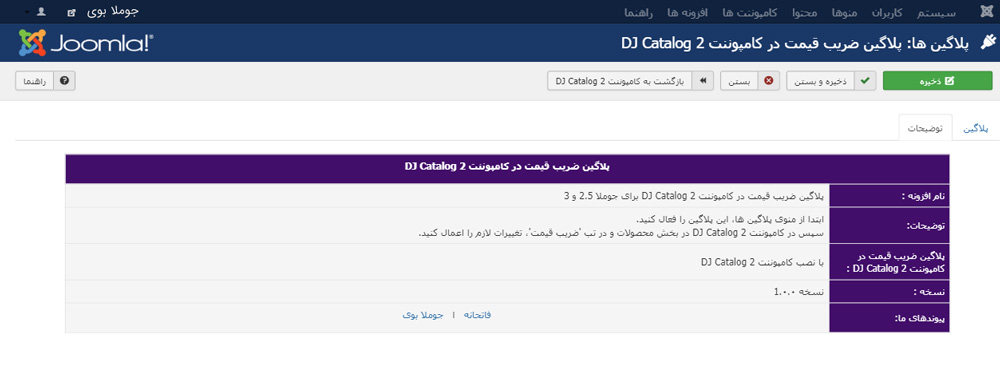
Task: Click the page title پلاگین ها heading
Action: click(795, 43)
